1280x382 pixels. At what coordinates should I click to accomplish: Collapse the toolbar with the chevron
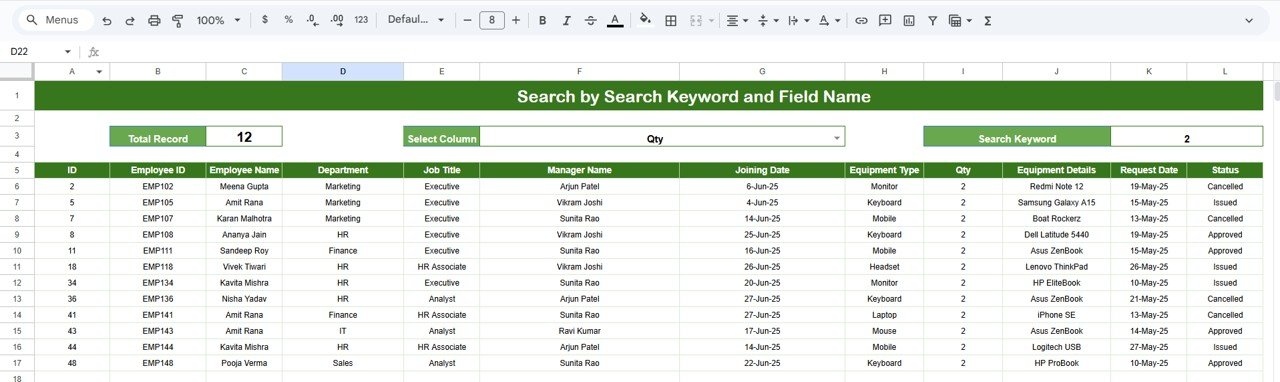1248,20
